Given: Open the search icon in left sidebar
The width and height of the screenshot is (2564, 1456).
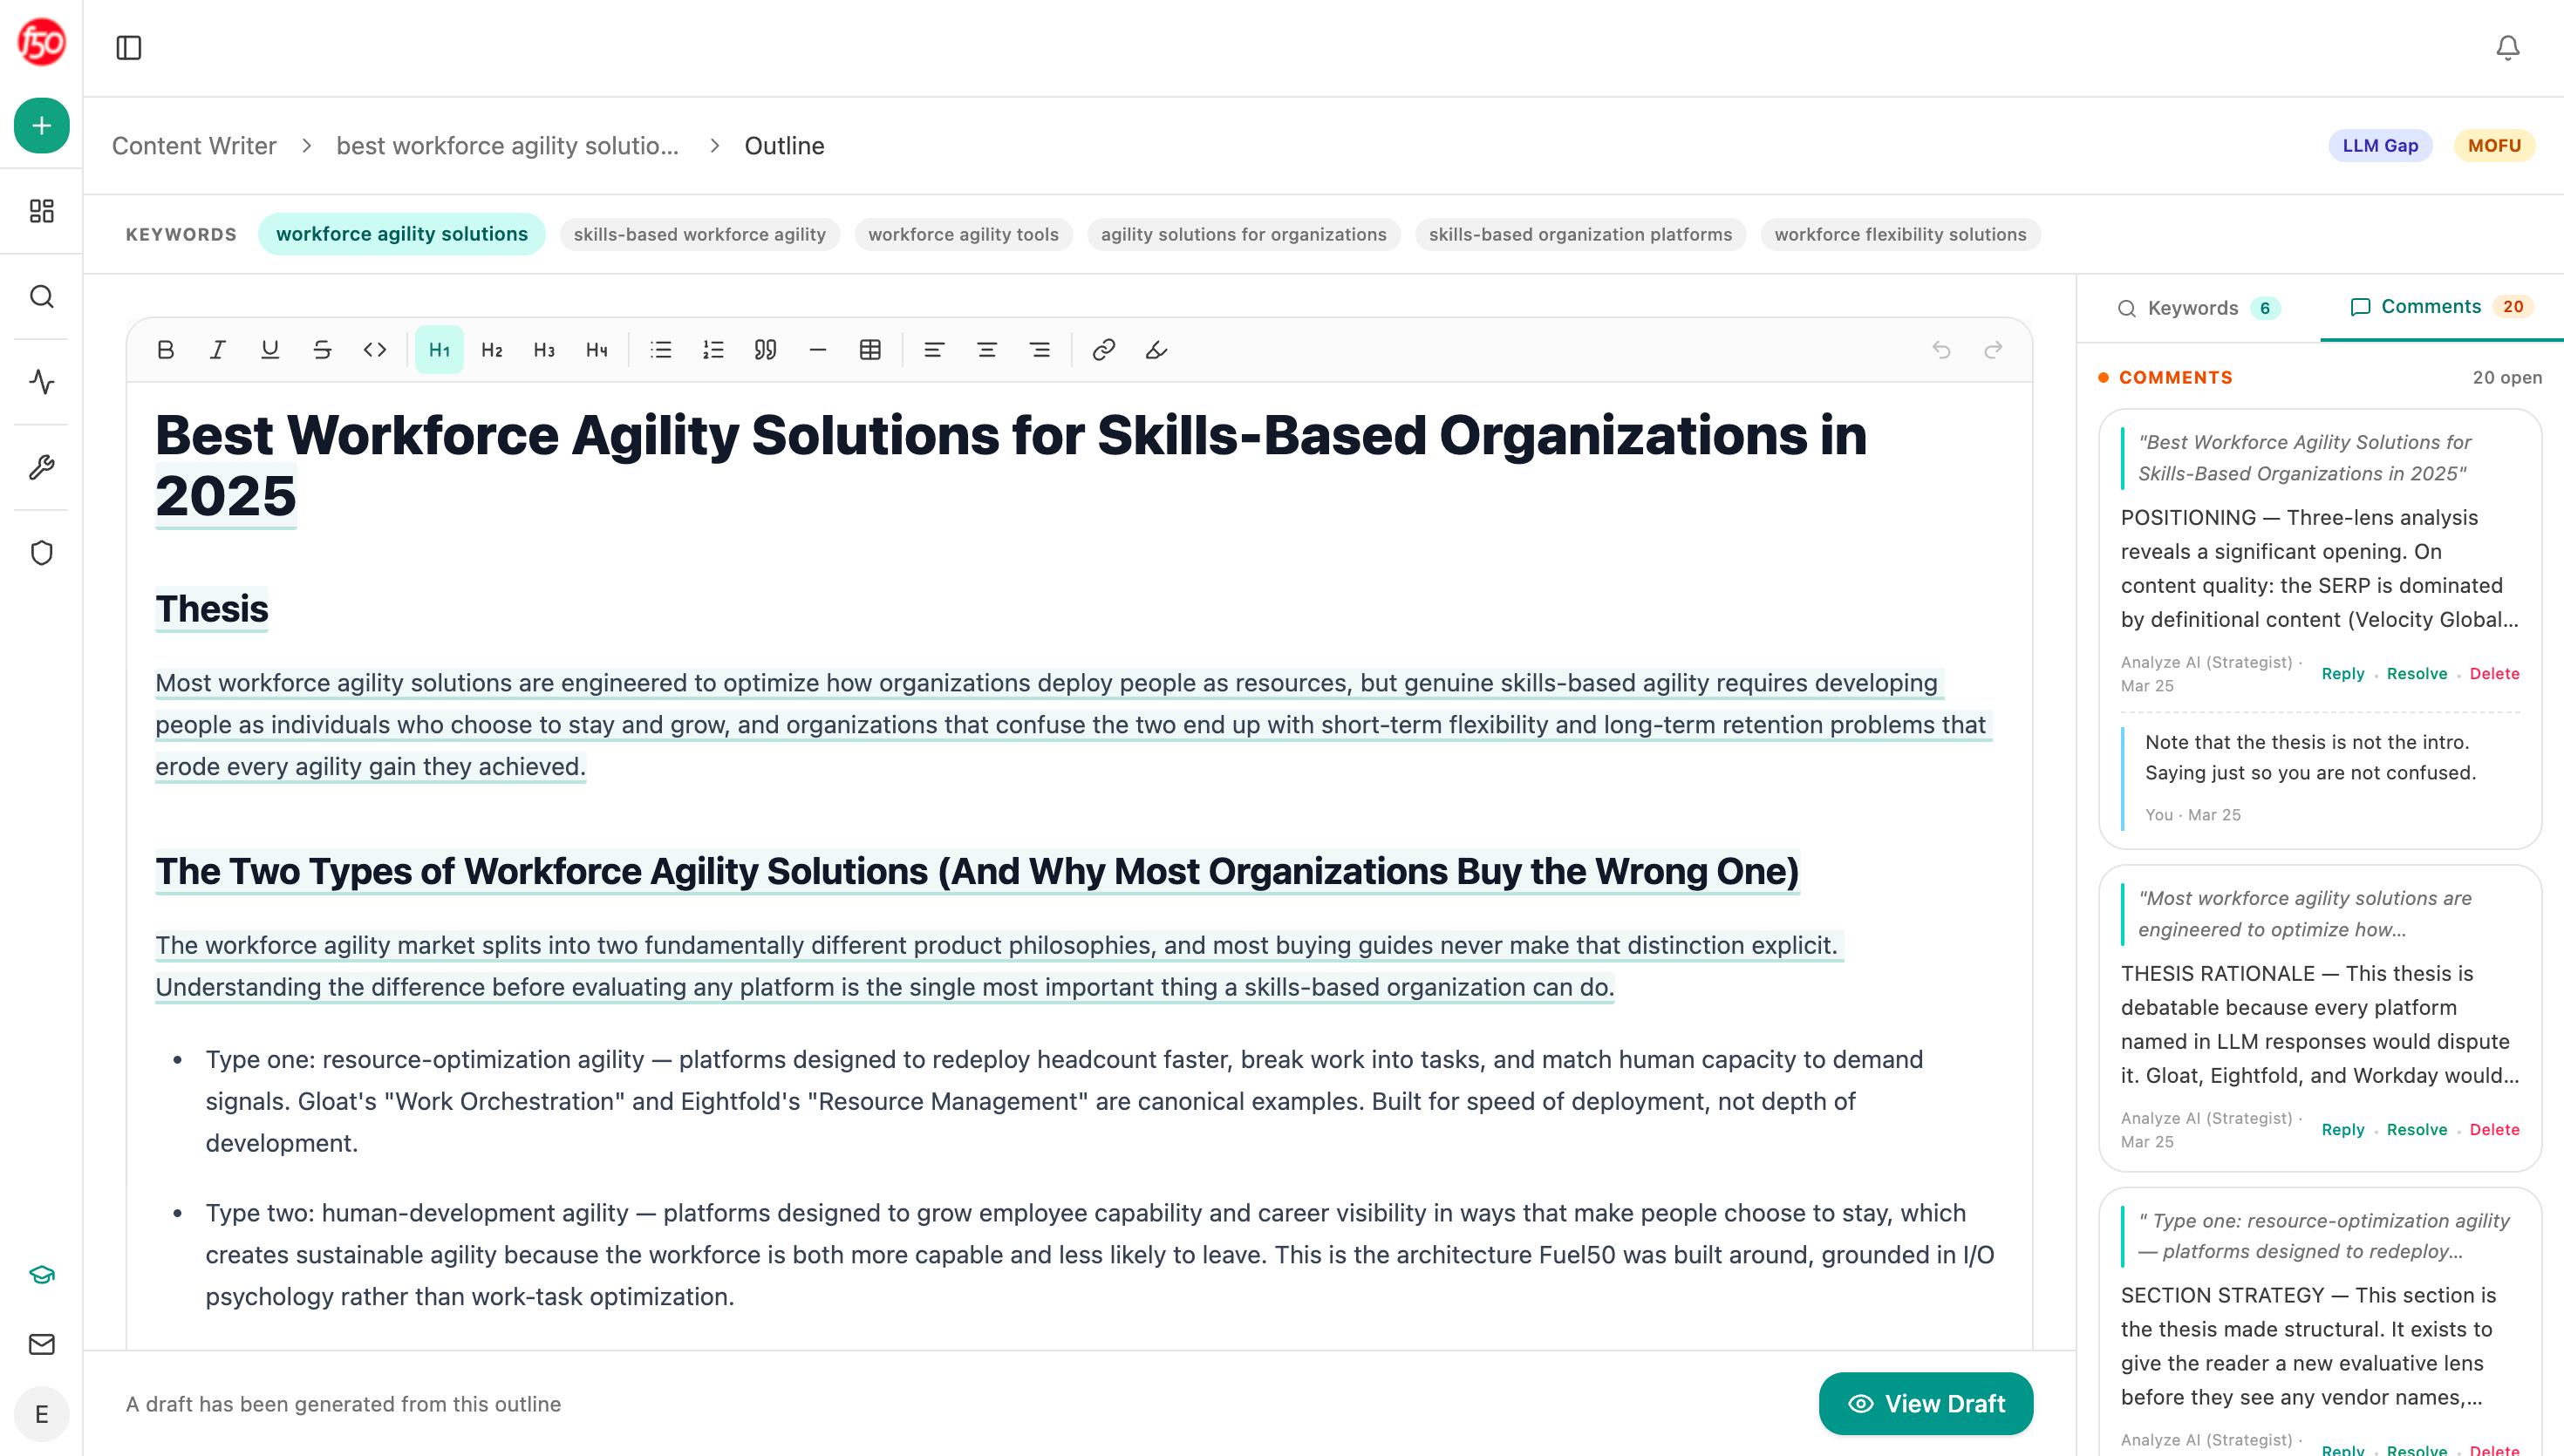Looking at the screenshot, I should click(41, 296).
